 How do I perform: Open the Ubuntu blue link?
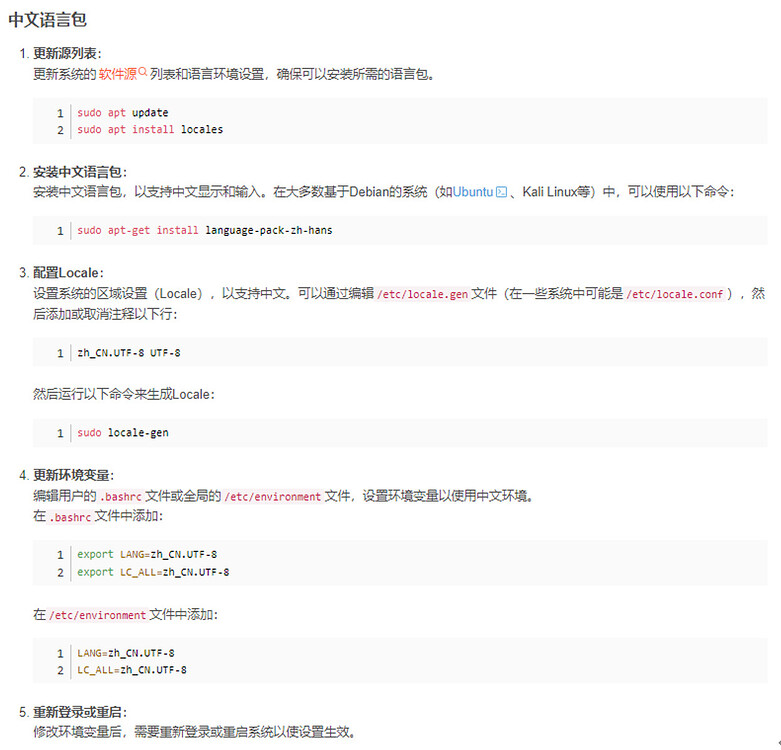(x=473, y=192)
